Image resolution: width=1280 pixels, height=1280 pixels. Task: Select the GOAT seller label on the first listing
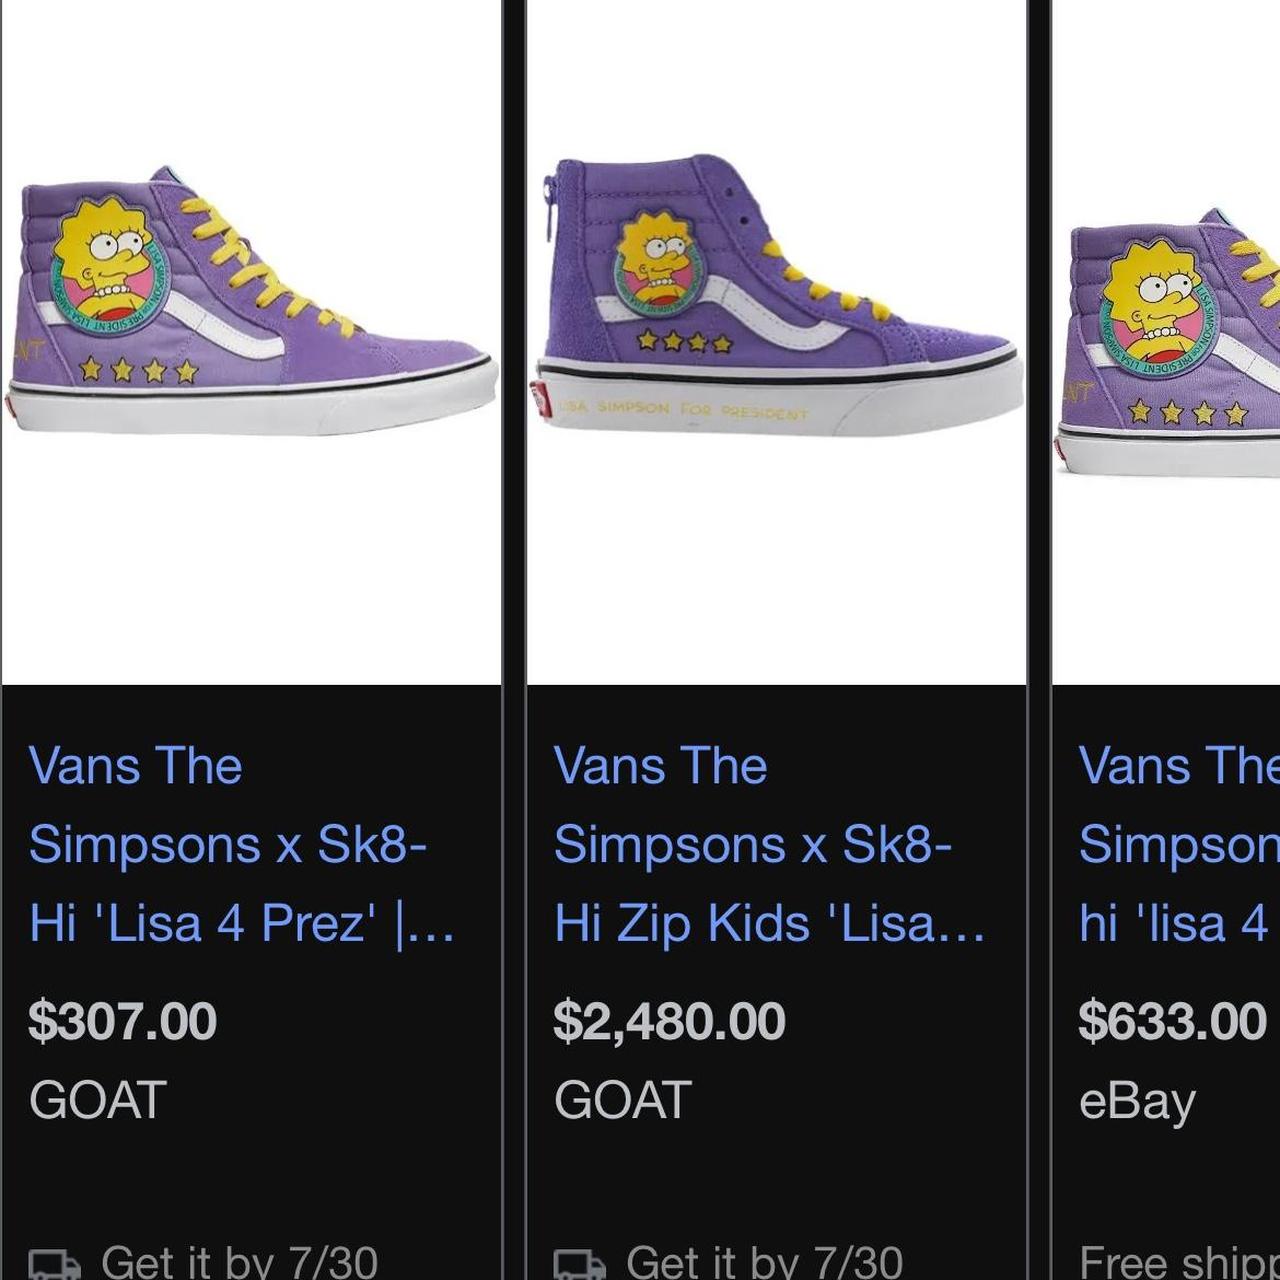pyautogui.click(x=95, y=1100)
